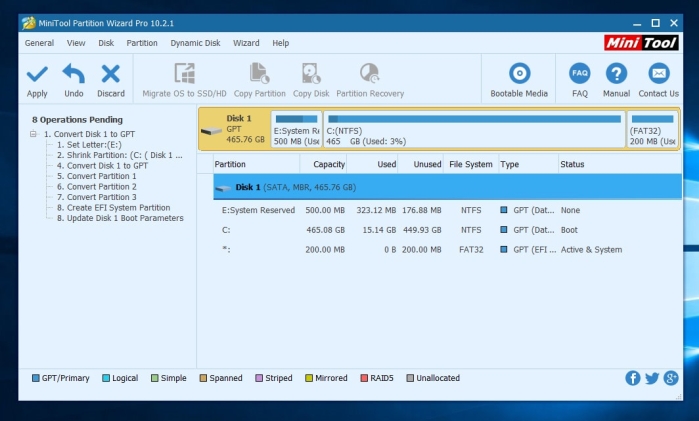Viewport: 699px width, 421px height.
Task: Click the app icon in title bar
Action: [29, 23]
